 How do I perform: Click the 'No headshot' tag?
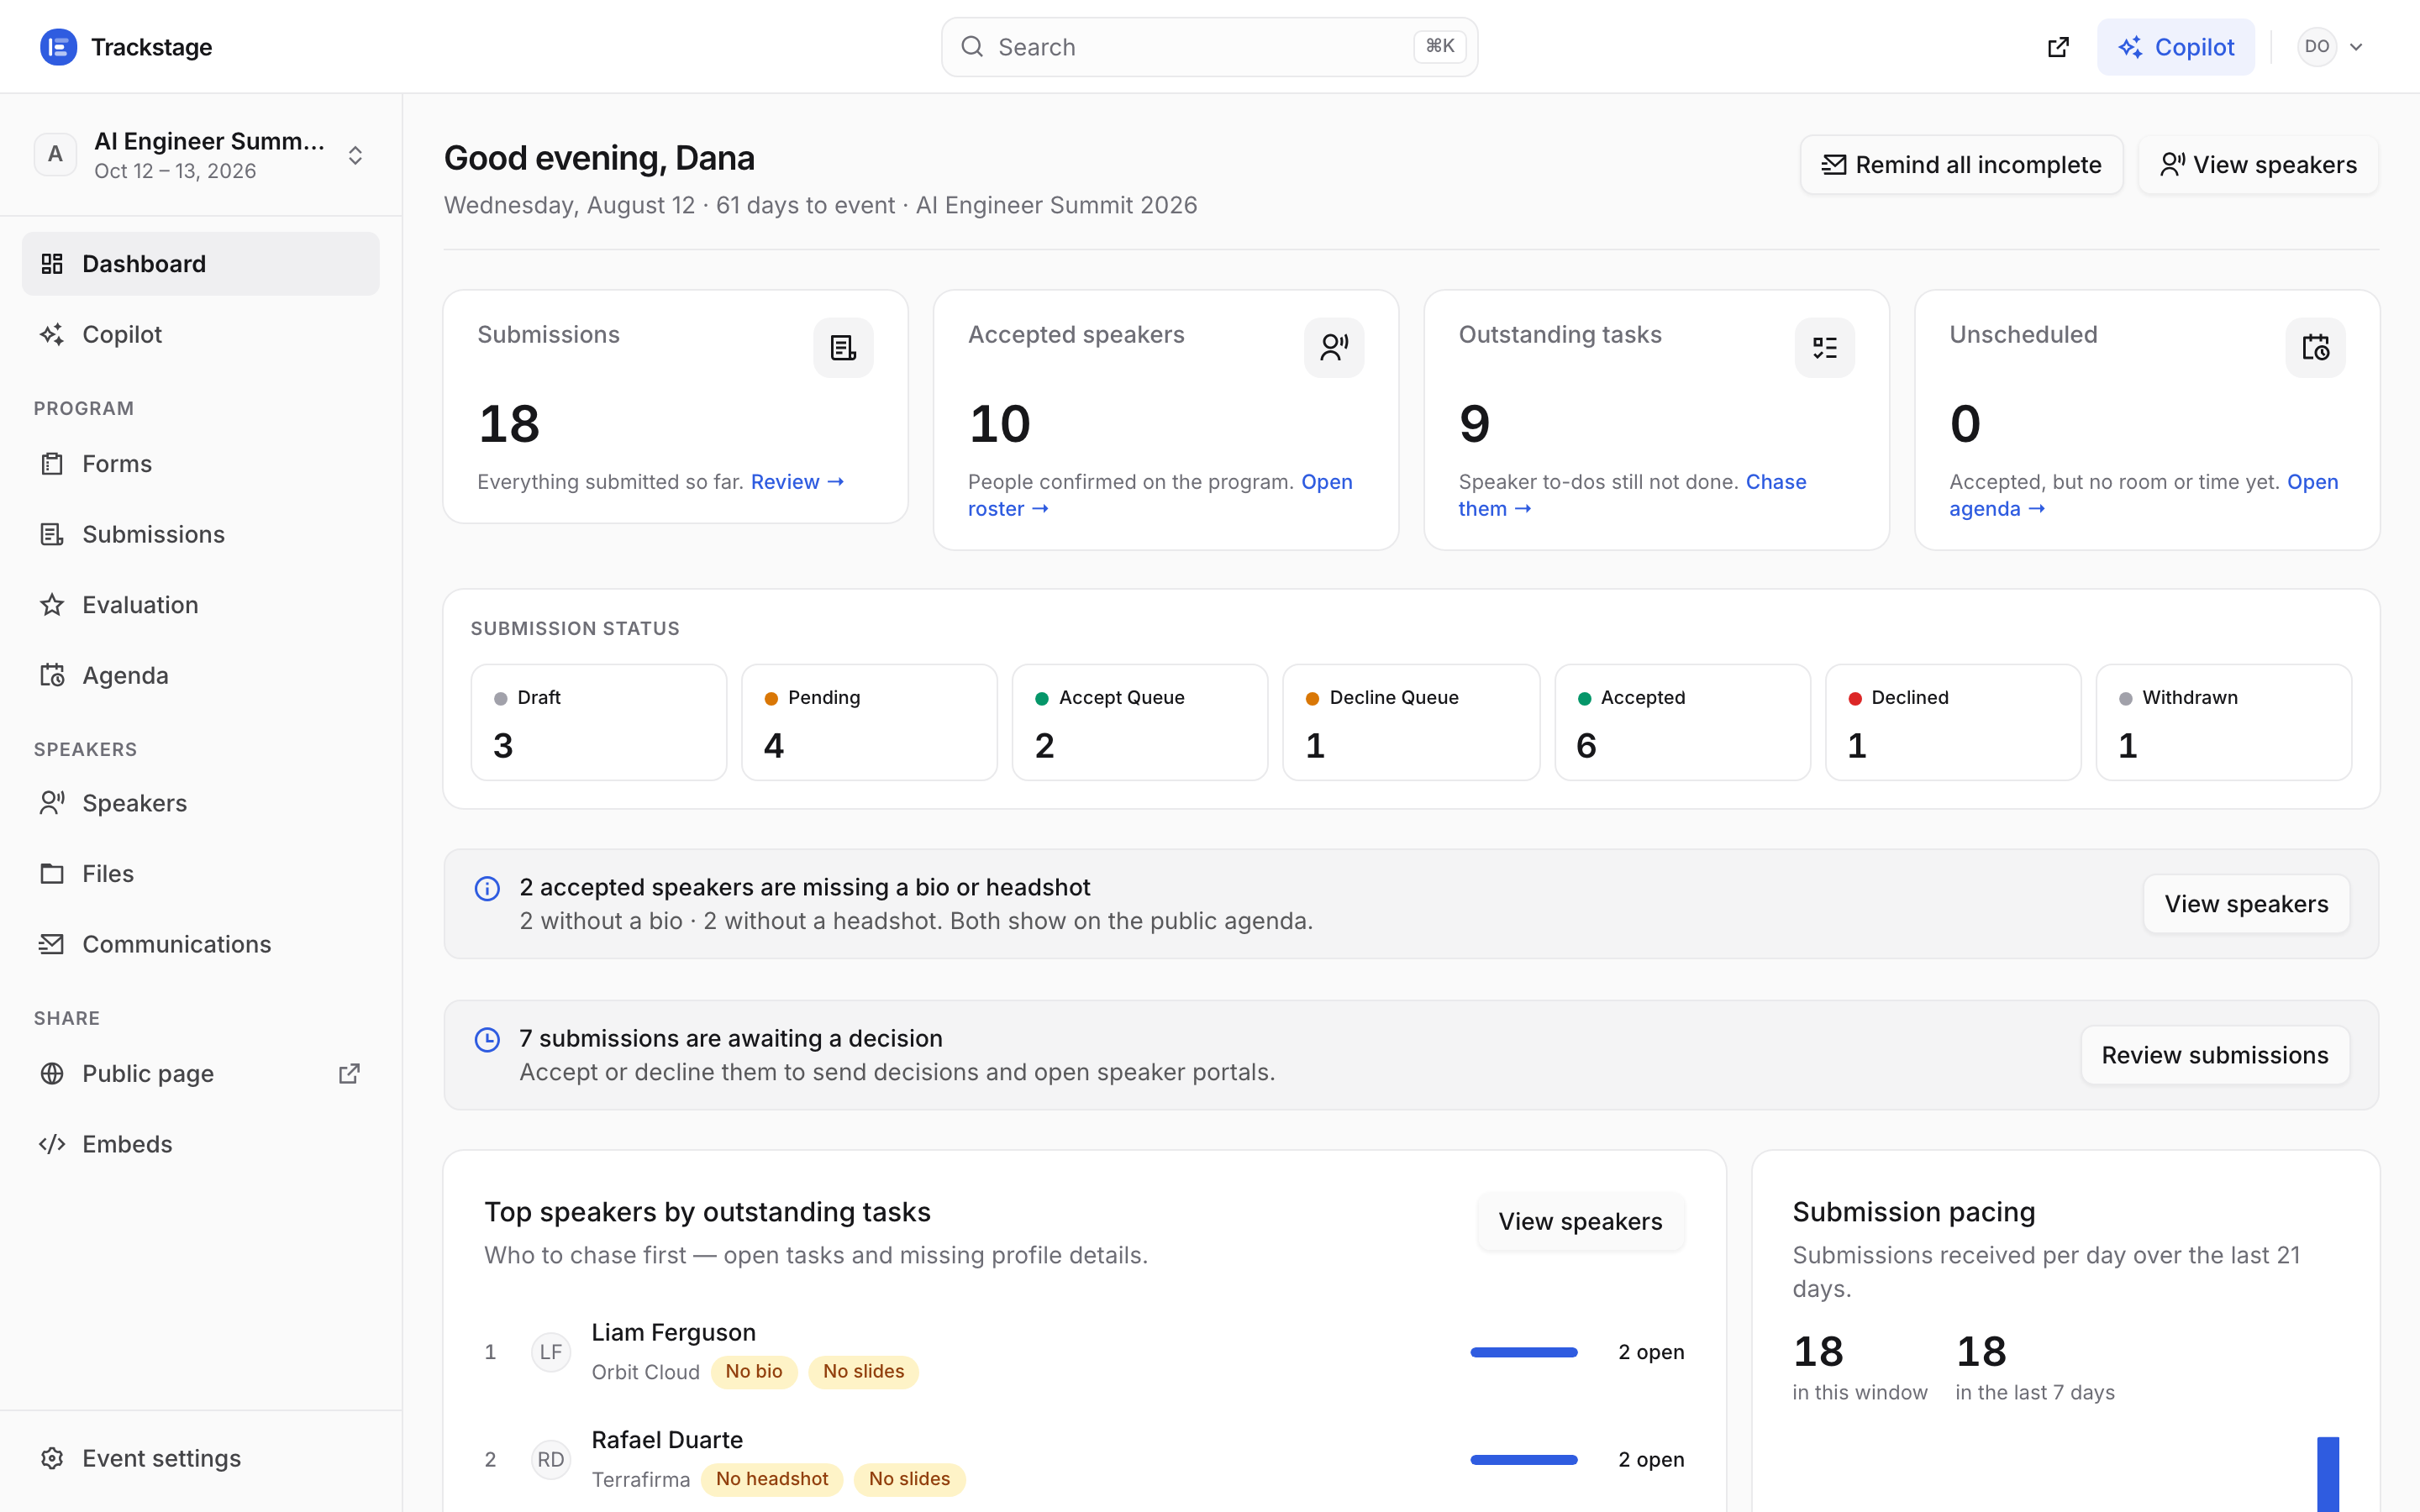(x=771, y=1479)
